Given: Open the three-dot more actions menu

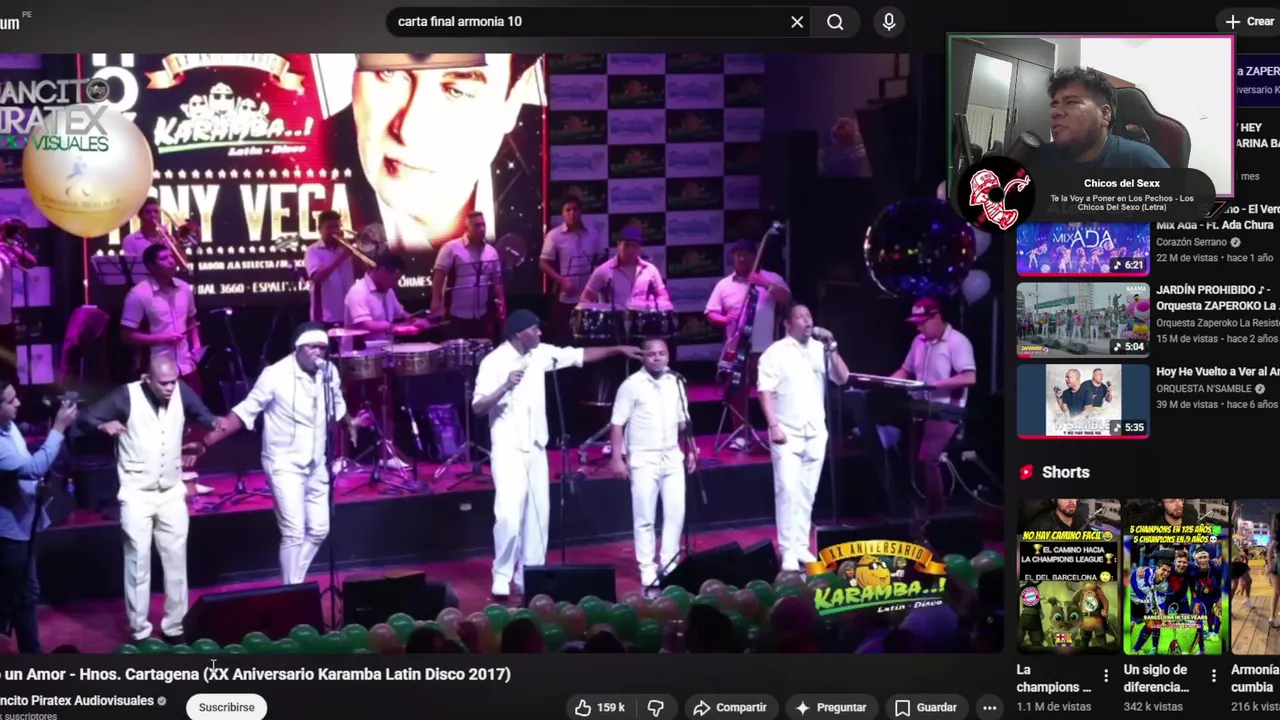Looking at the screenshot, I should (x=989, y=707).
